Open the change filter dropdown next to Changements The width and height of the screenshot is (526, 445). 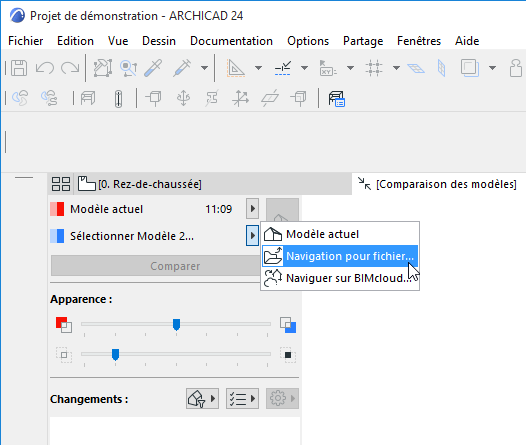click(202, 399)
